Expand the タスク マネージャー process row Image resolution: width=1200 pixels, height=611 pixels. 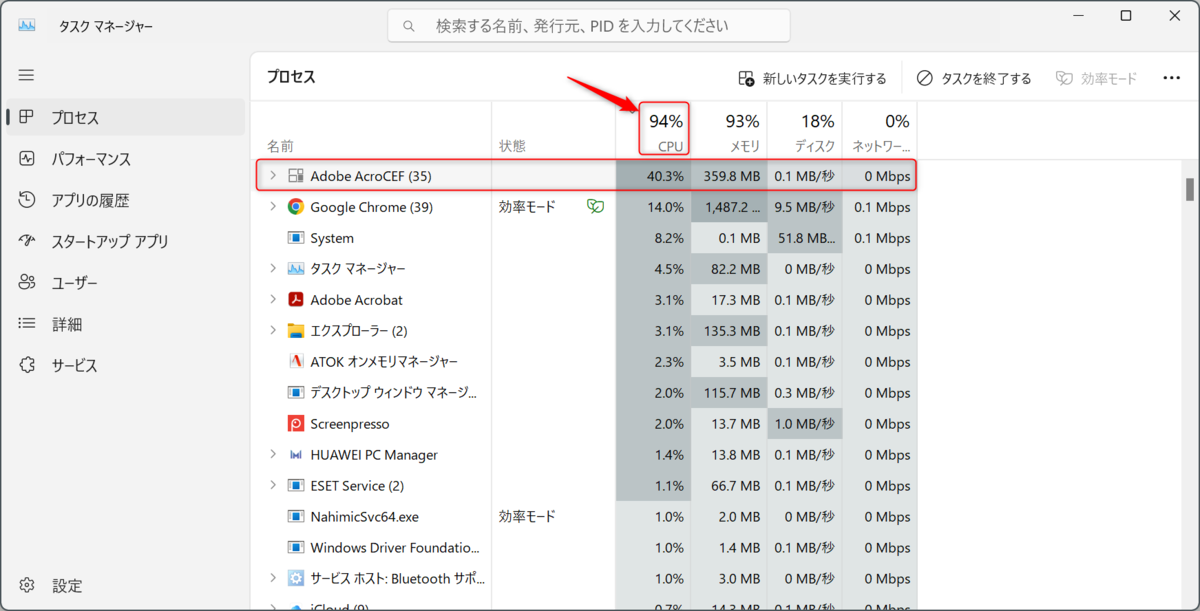pyautogui.click(x=272, y=269)
